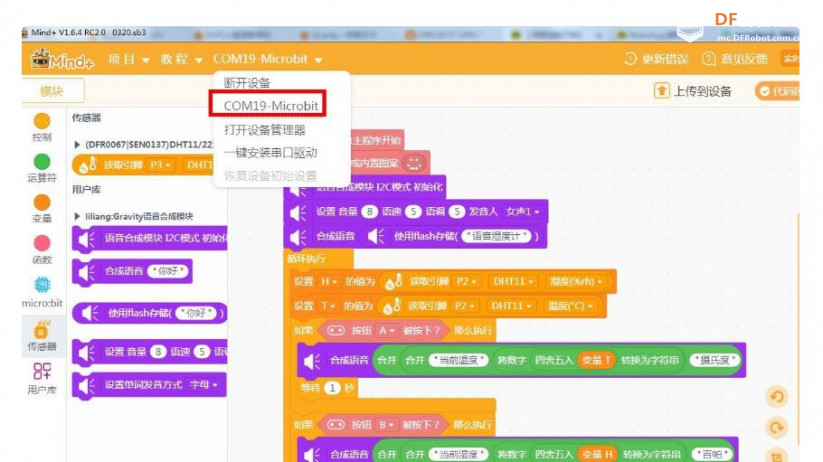Open P3 pin dropdown in palette block

[161, 165]
